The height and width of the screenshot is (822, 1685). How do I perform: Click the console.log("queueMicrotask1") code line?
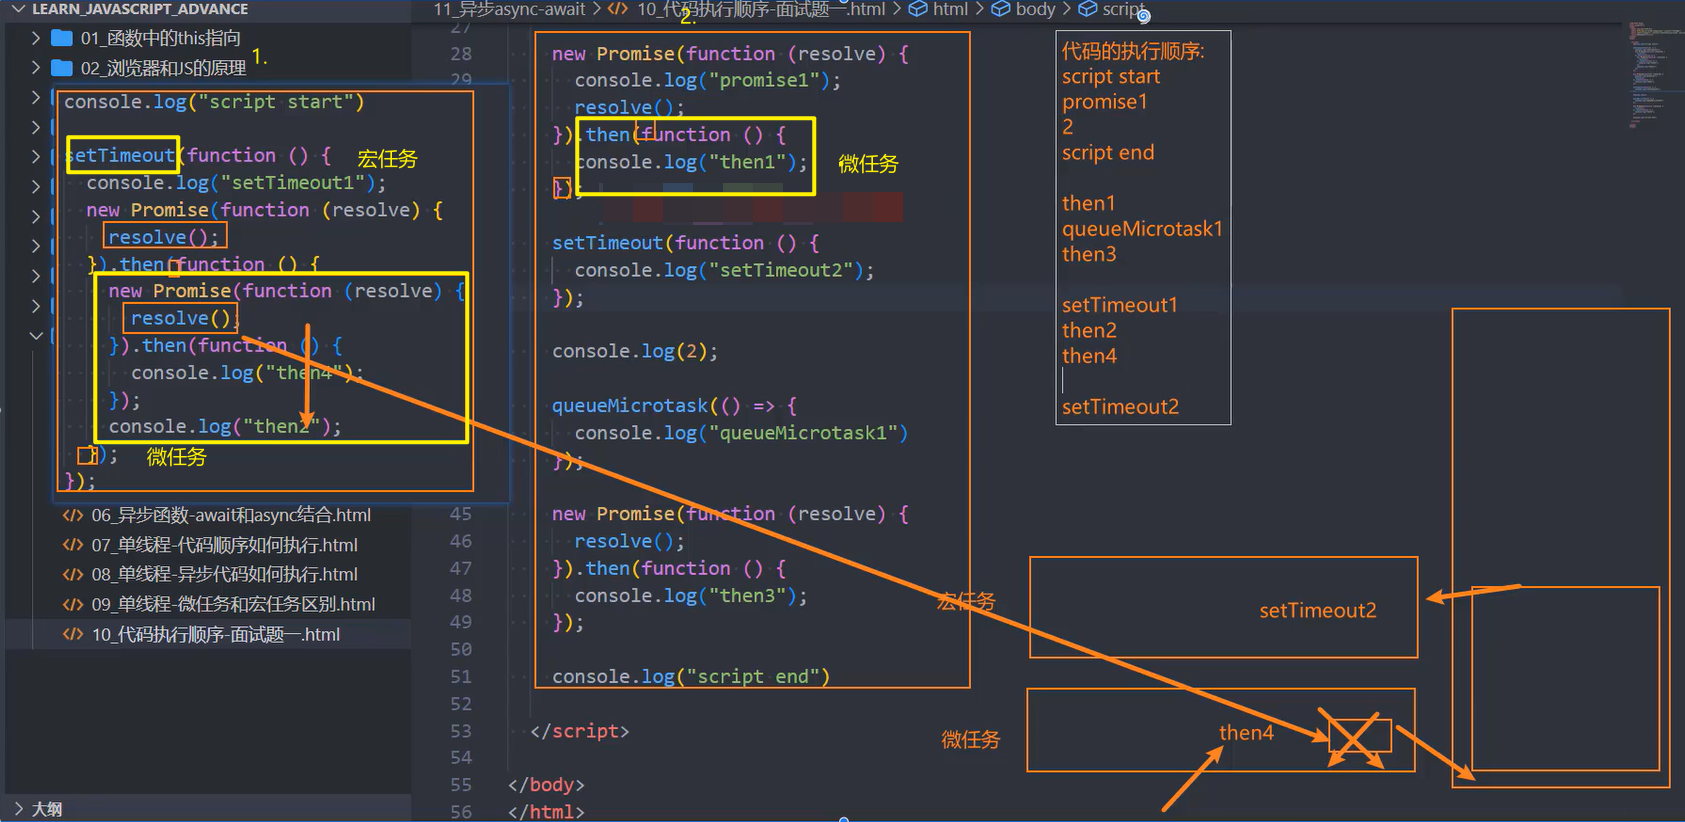coord(741,433)
